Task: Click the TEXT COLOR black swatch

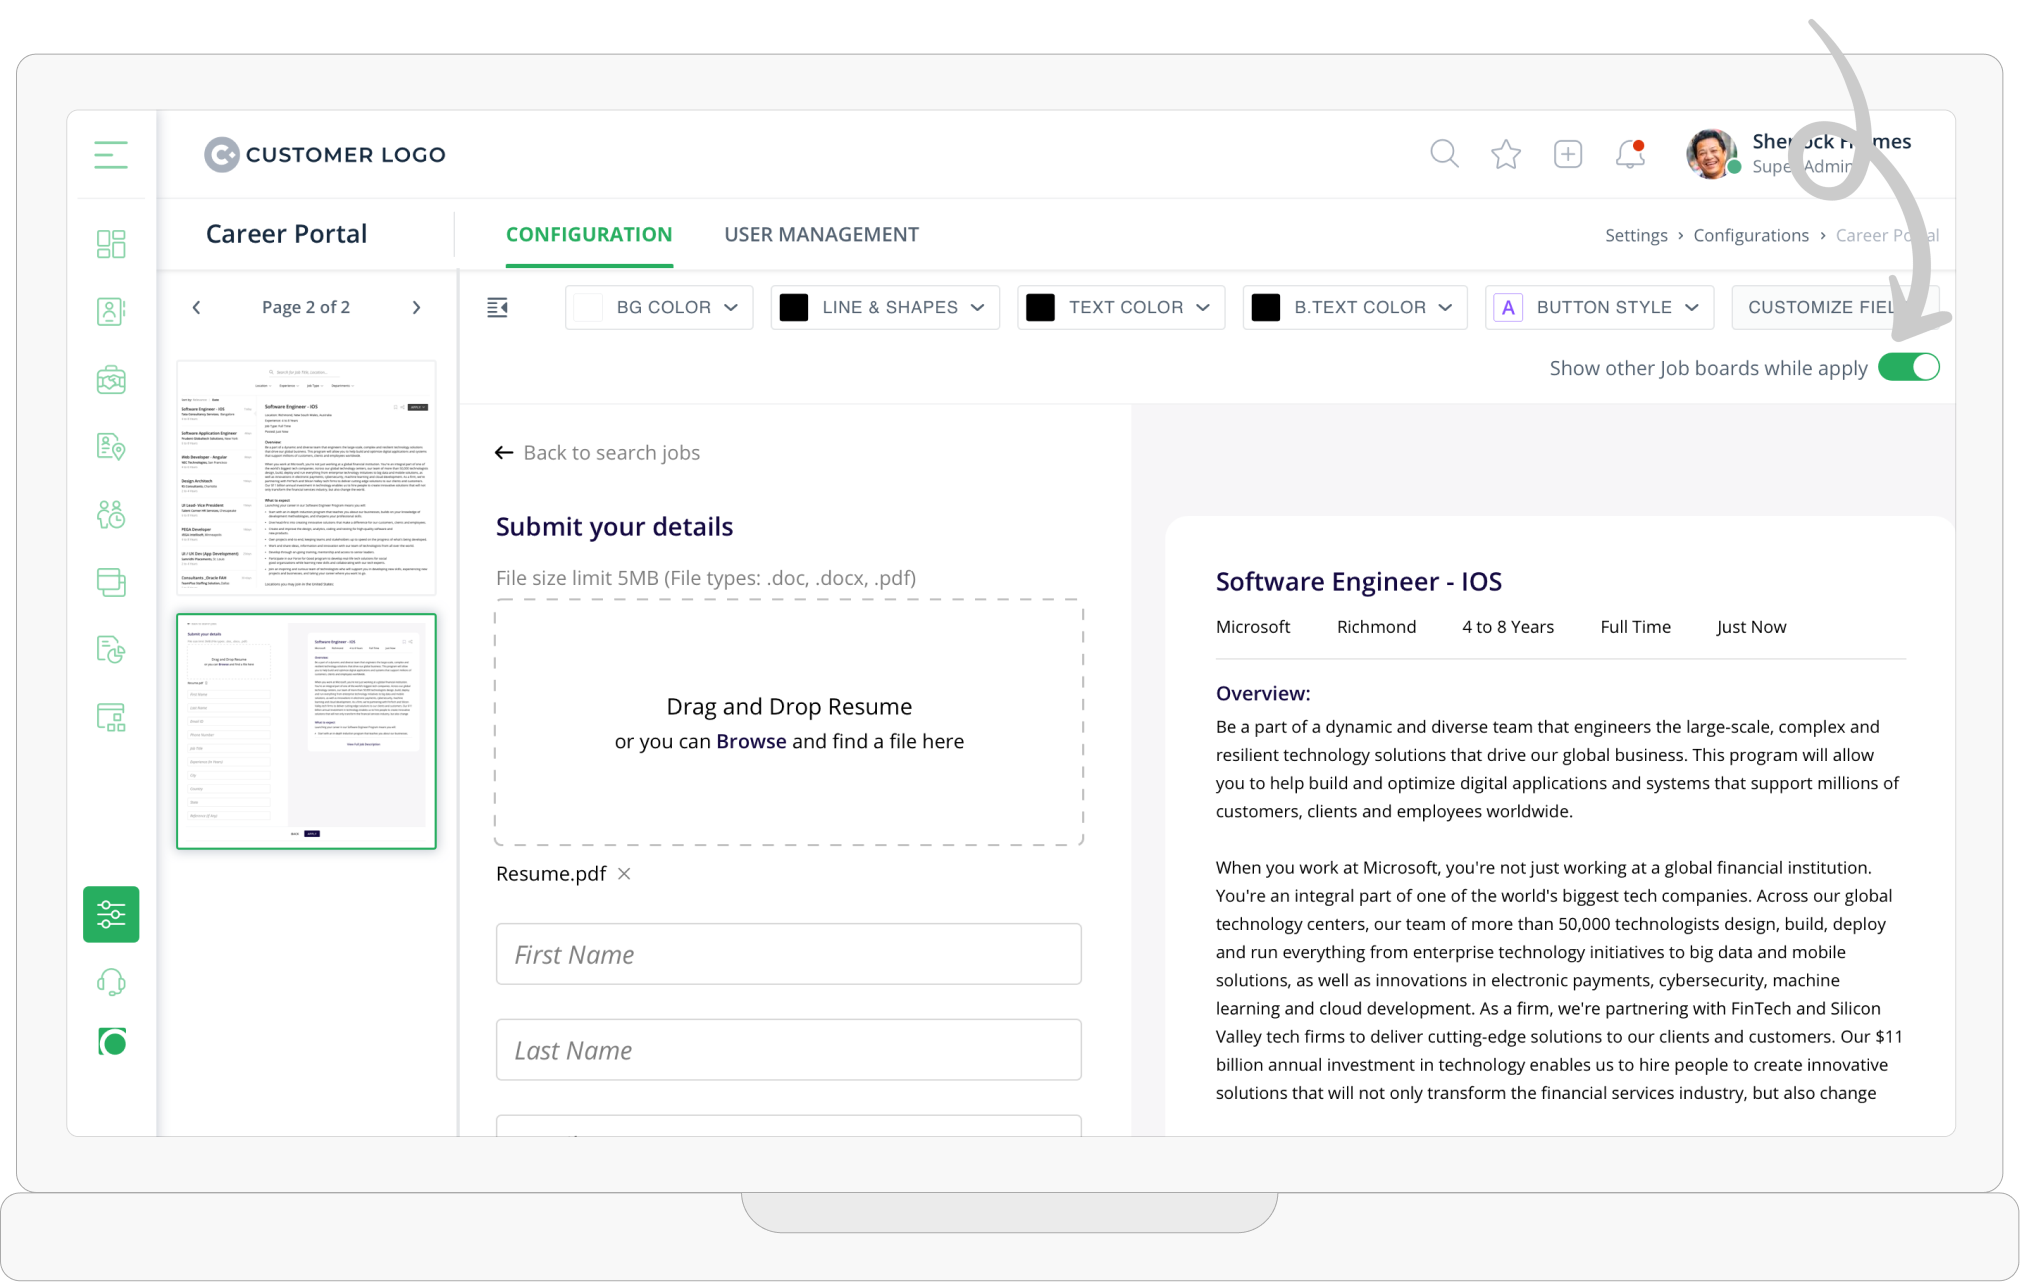Action: [x=1041, y=307]
